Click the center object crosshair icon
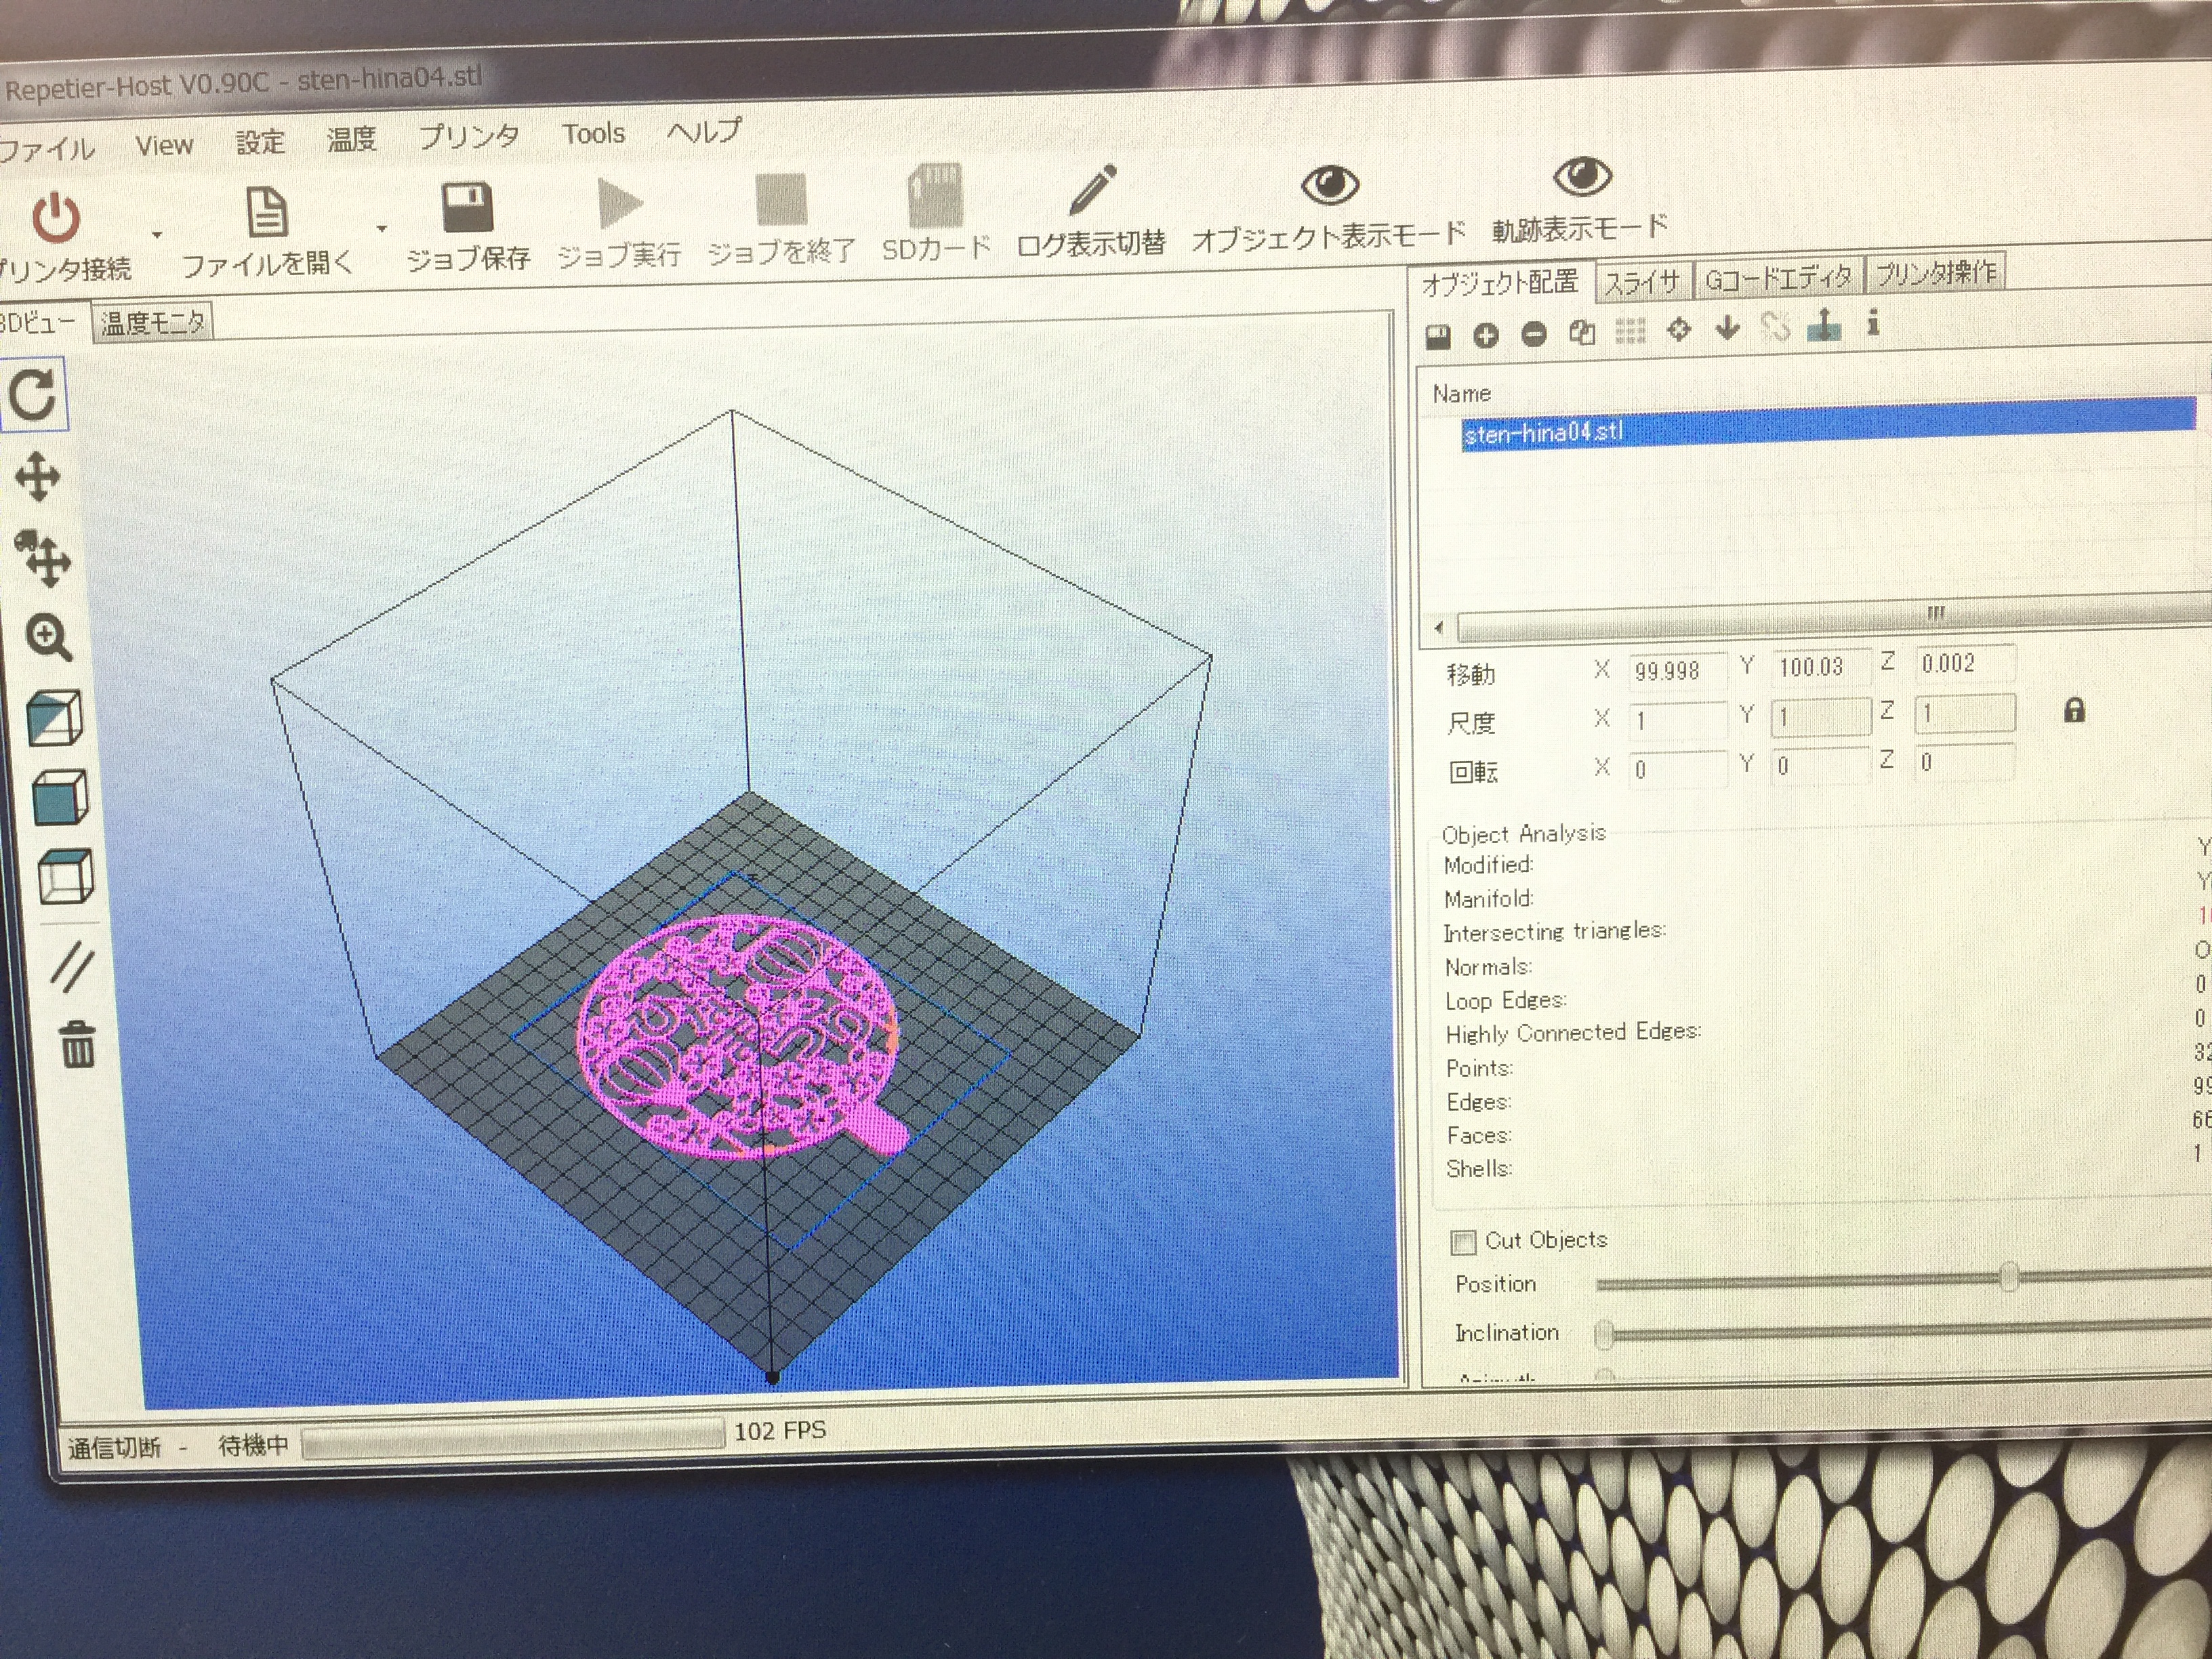The height and width of the screenshot is (1659, 2212). click(1679, 329)
